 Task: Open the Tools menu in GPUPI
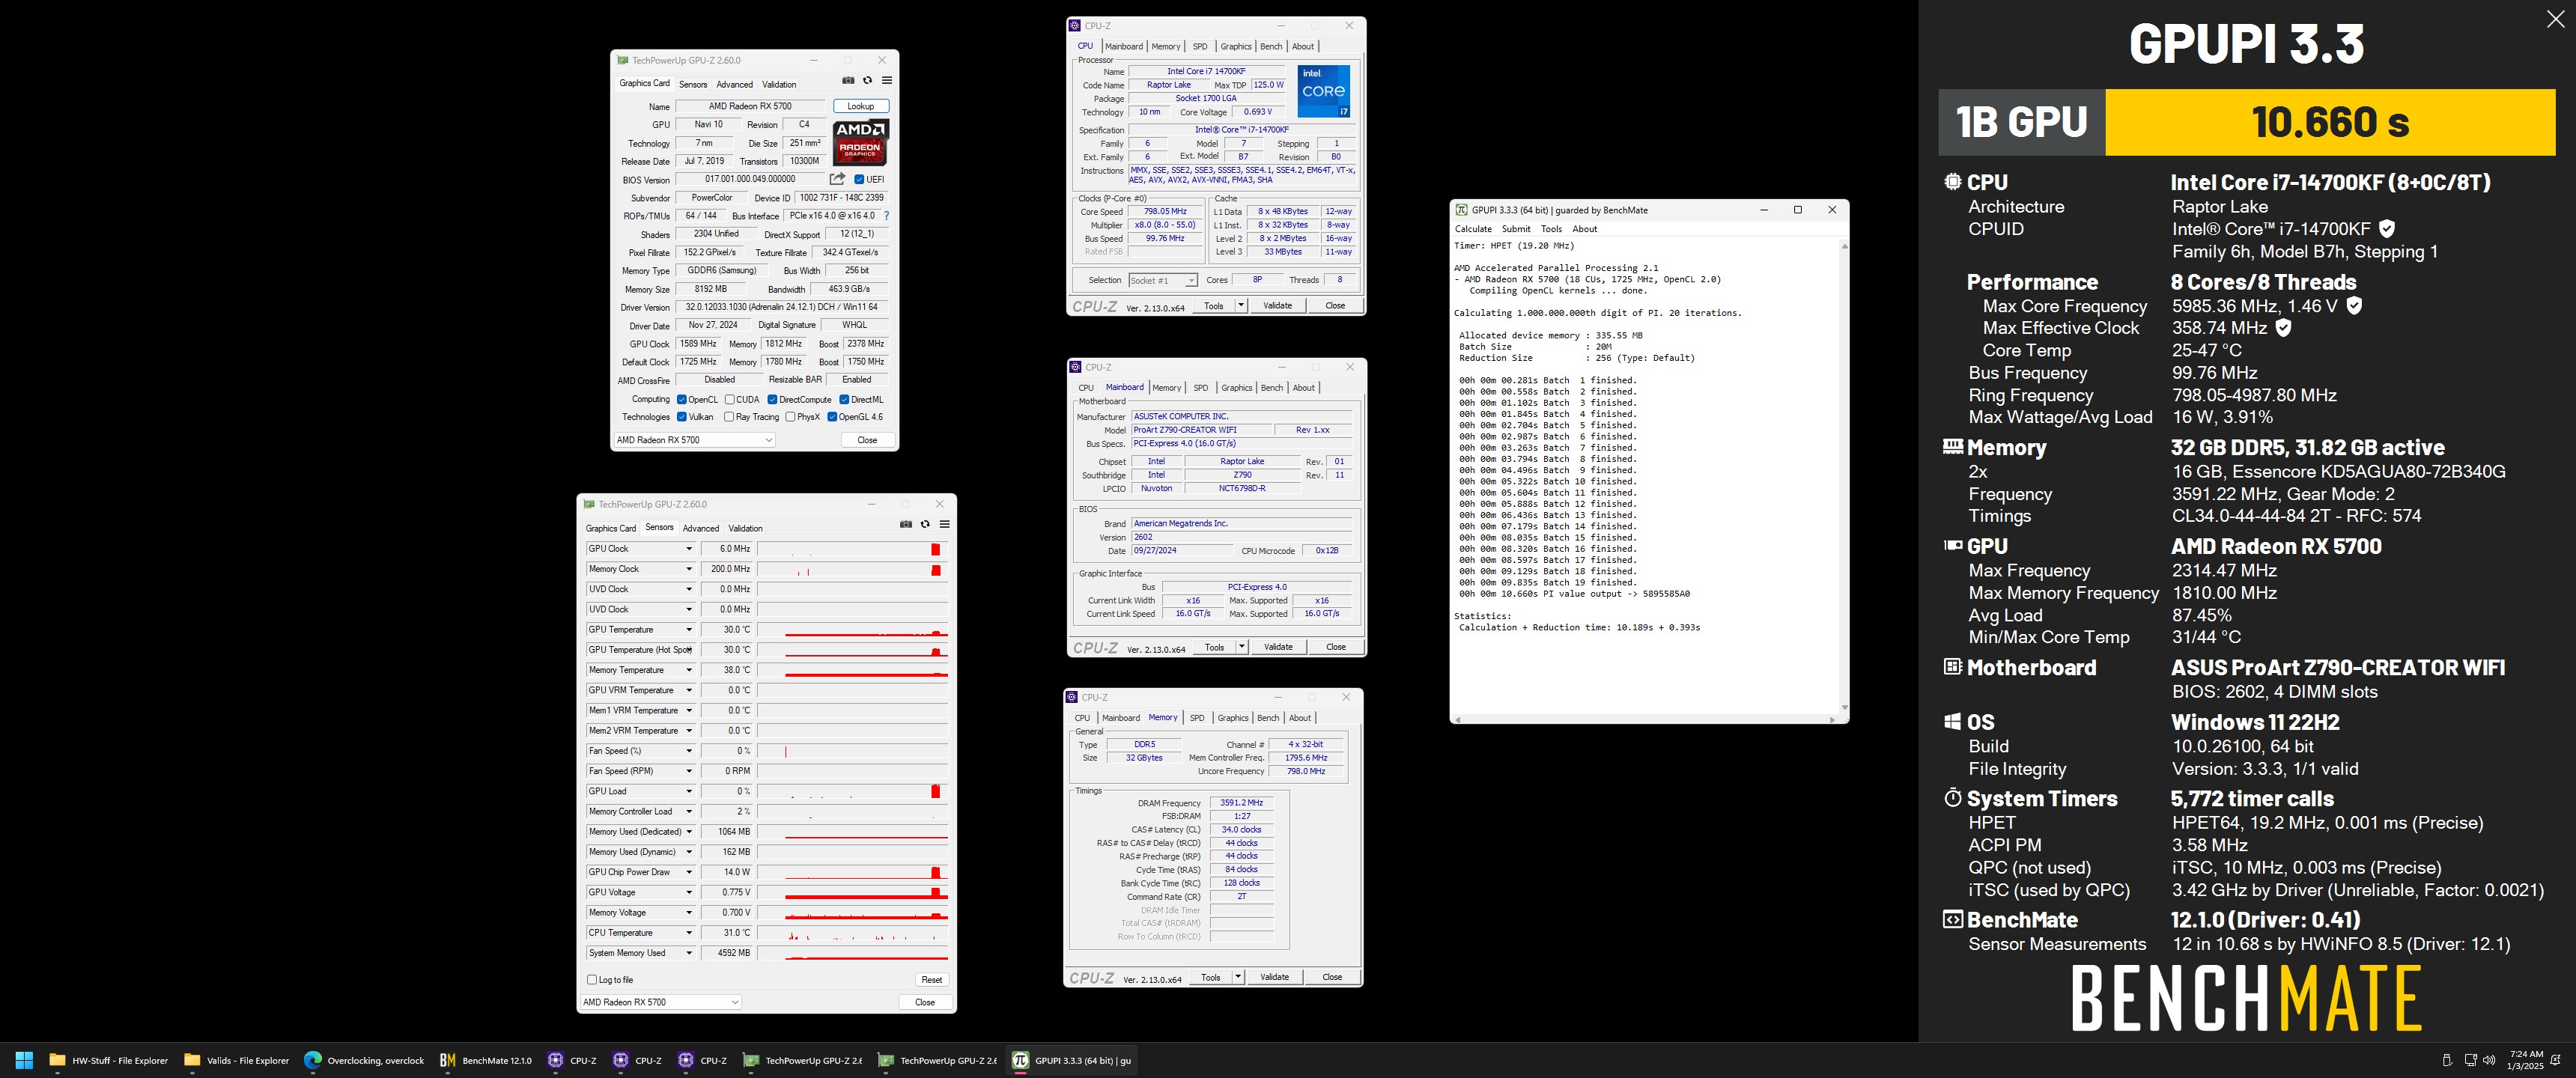1551,229
